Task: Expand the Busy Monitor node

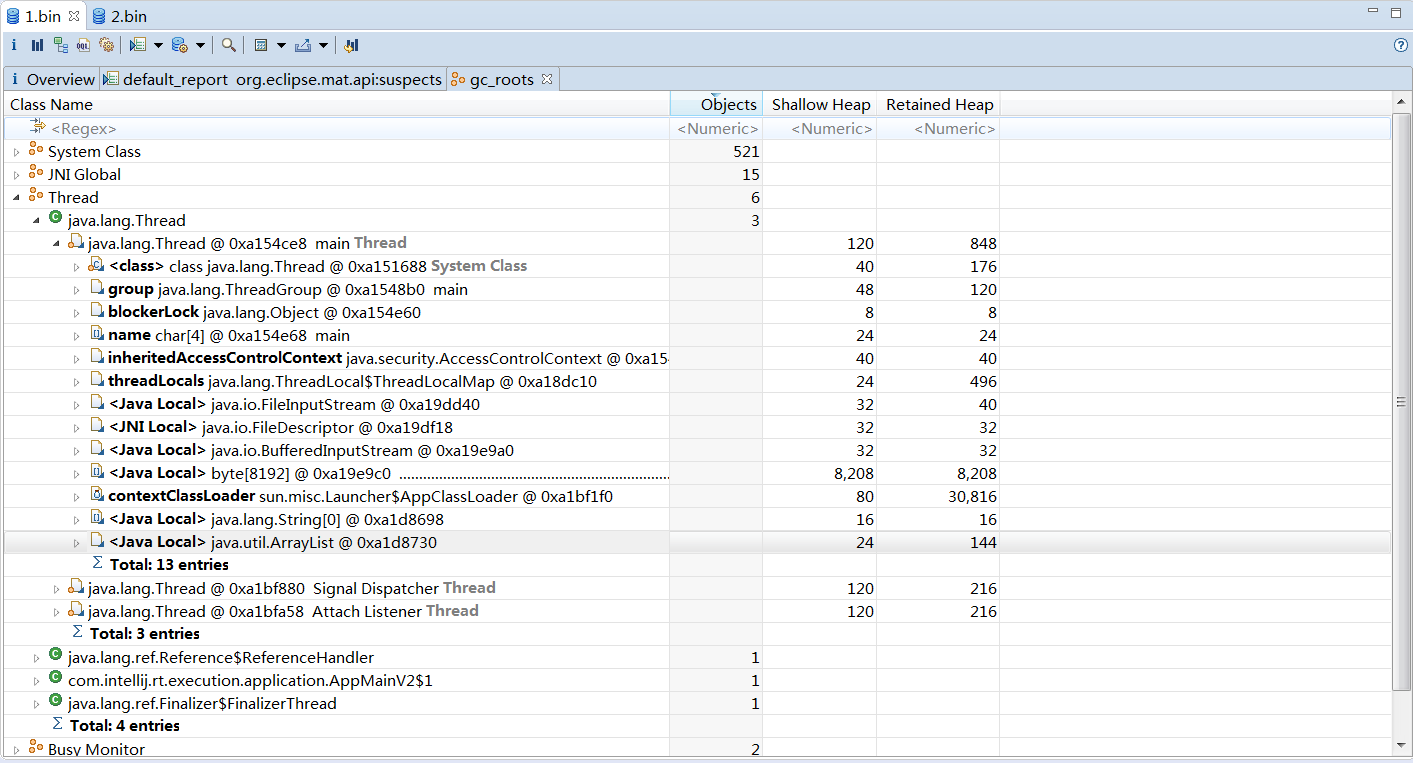Action: (16, 750)
